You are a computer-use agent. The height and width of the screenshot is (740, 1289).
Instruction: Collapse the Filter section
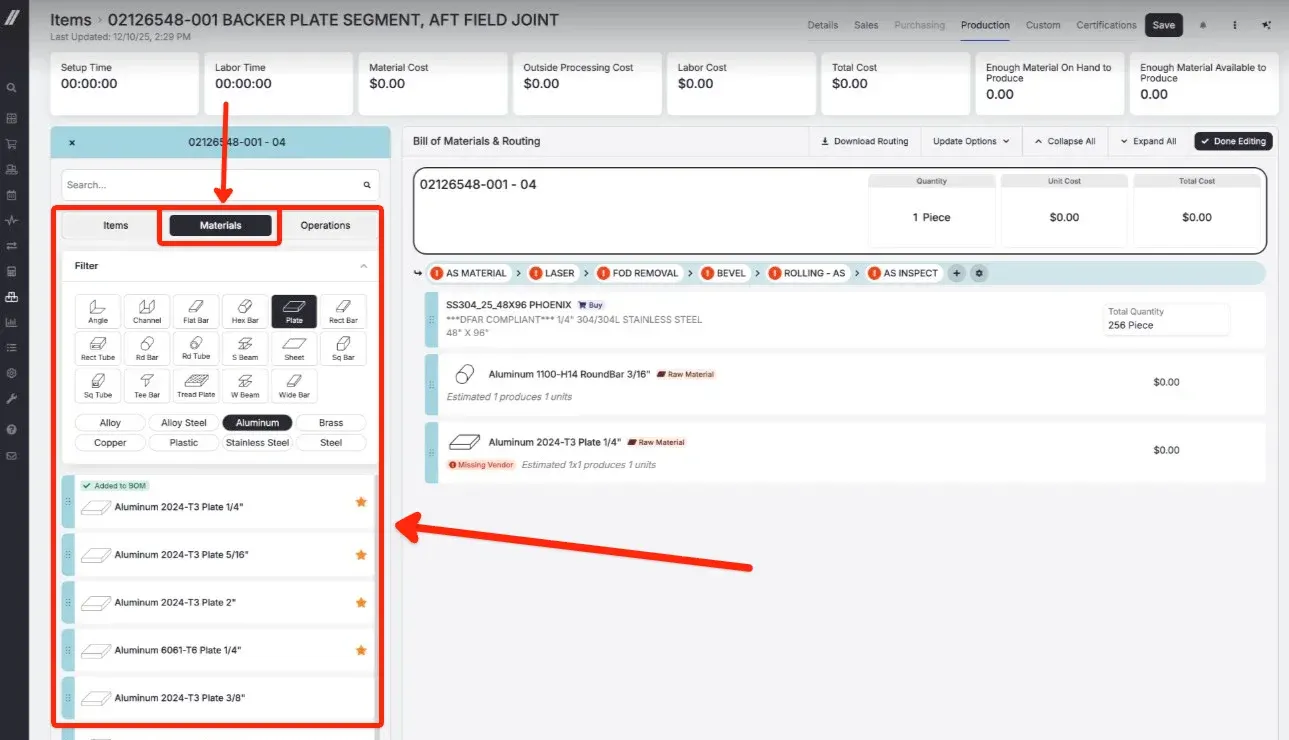pos(363,265)
